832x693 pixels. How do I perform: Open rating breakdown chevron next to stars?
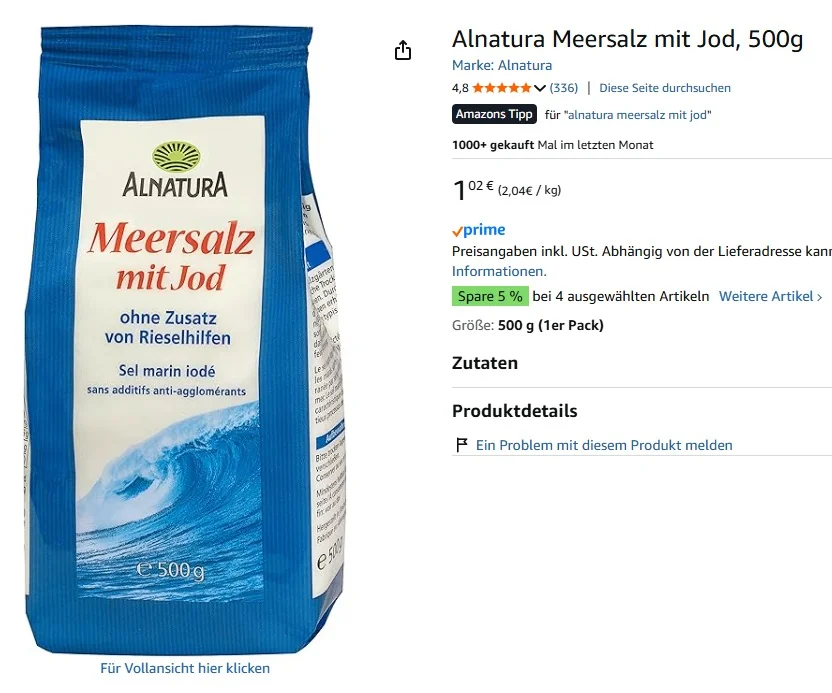pyautogui.click(x=540, y=88)
